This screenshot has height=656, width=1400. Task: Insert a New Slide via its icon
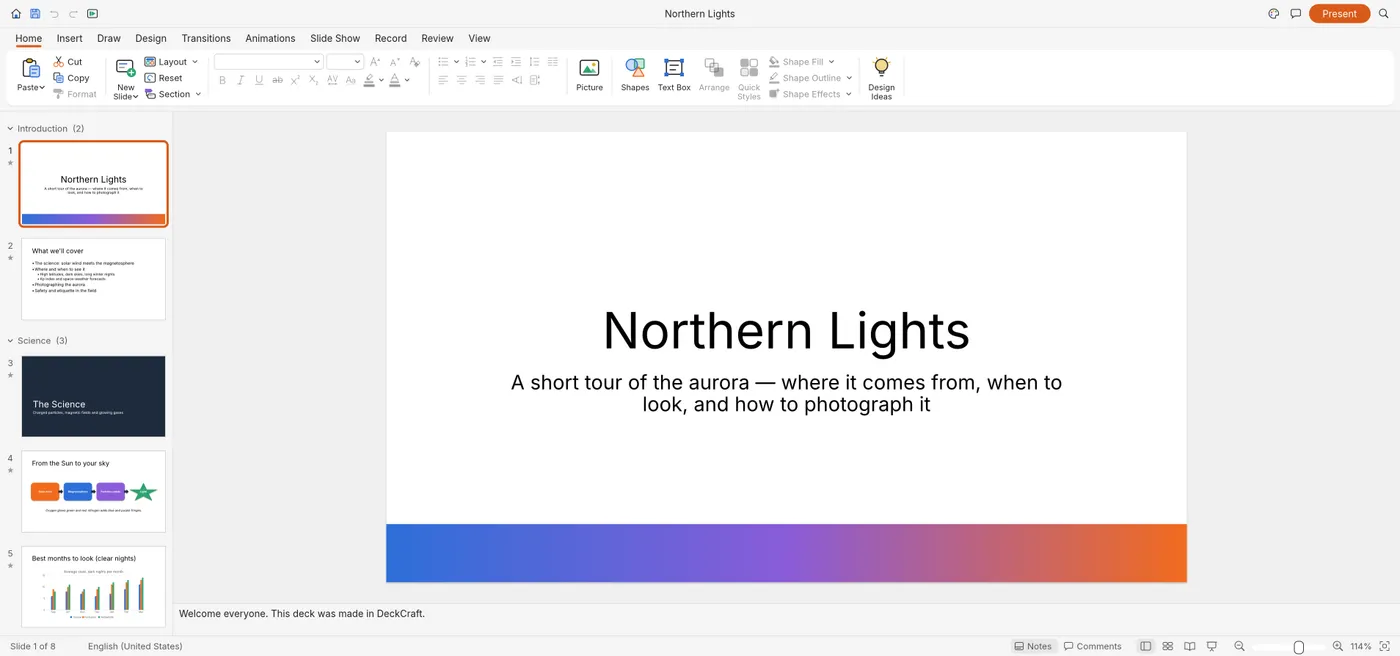[x=125, y=68]
